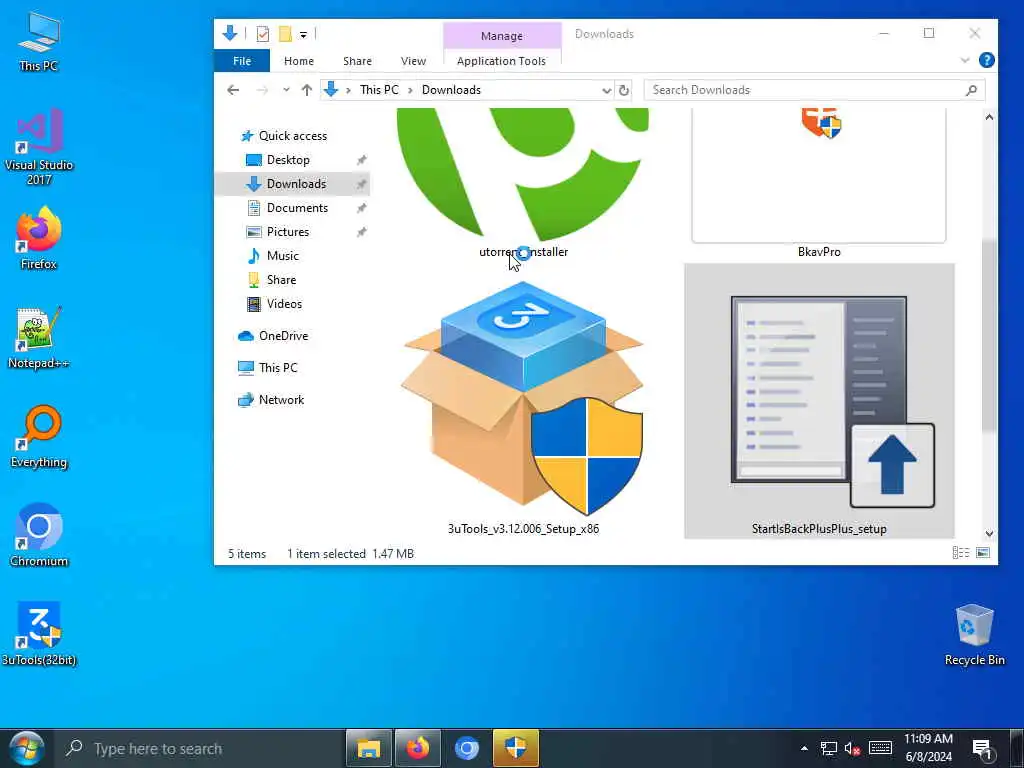The height and width of the screenshot is (768, 1024).
Task: Select the utorrent installer file
Action: pyautogui.click(x=523, y=183)
